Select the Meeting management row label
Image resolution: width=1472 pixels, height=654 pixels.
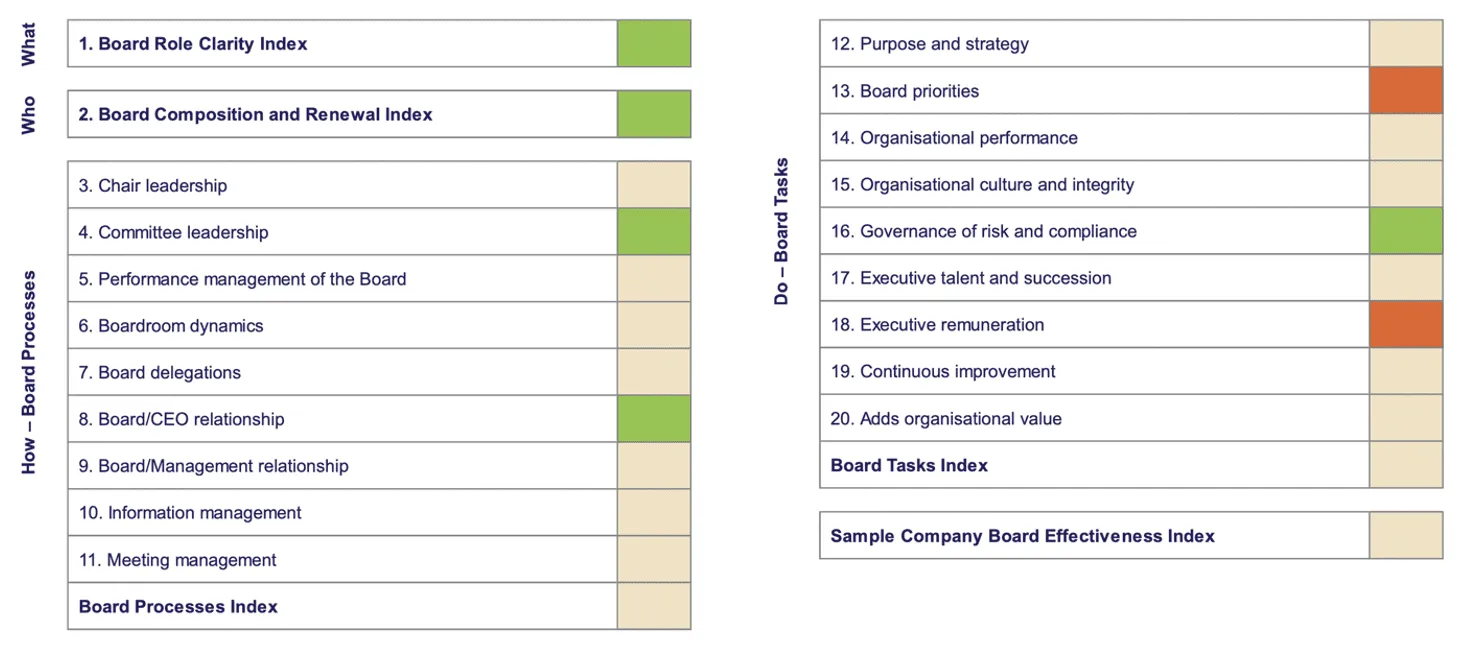click(178, 560)
